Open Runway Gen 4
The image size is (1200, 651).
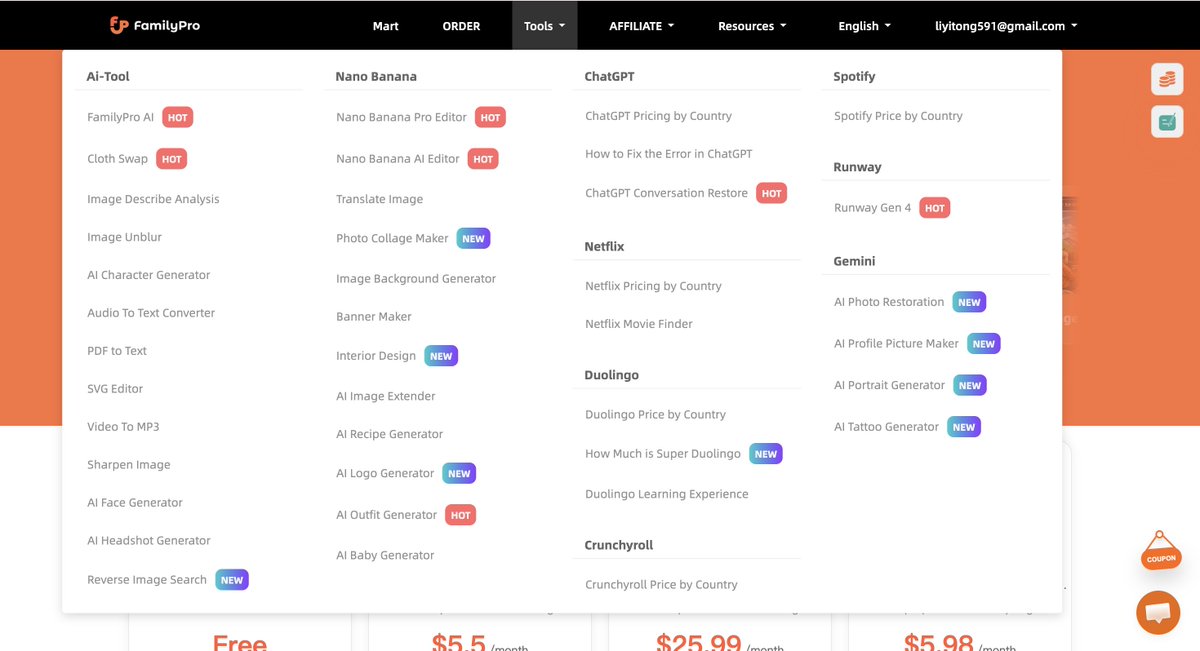pyautogui.click(x=872, y=208)
